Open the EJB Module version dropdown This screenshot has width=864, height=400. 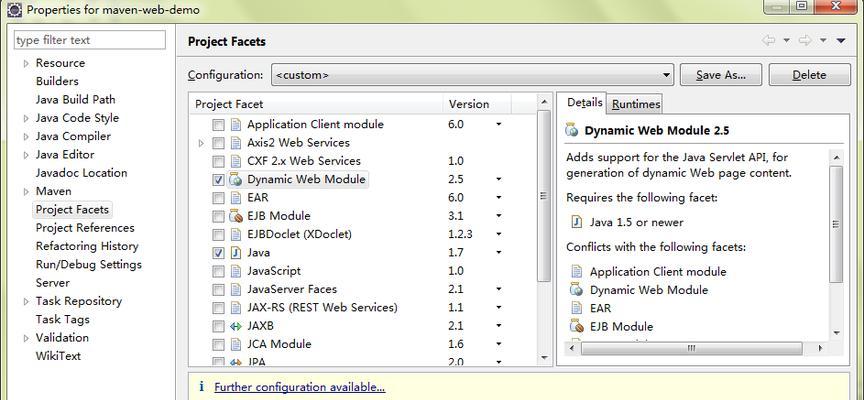click(x=498, y=215)
